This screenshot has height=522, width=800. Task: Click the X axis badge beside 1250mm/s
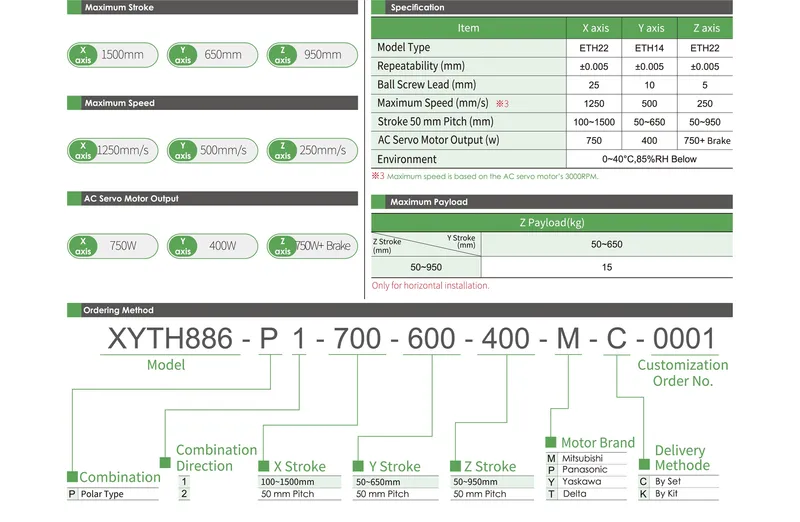[x=83, y=151]
